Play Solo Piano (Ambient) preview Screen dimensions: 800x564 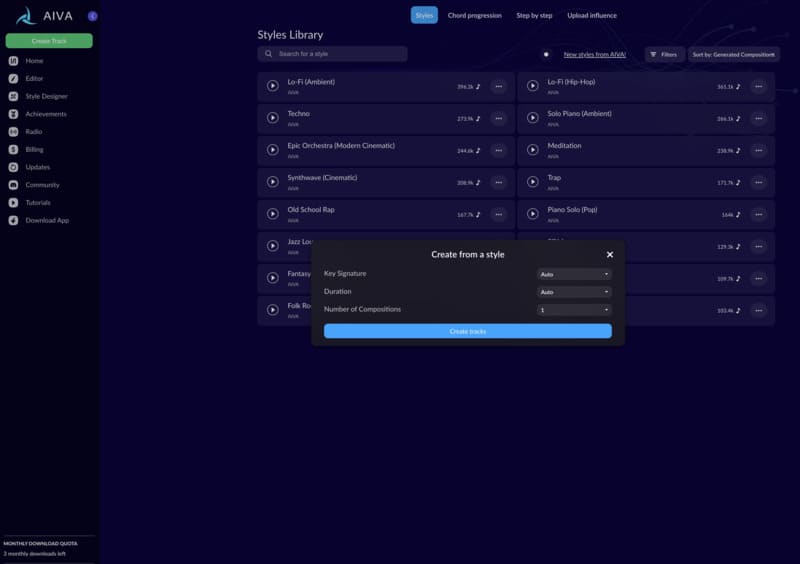533,118
